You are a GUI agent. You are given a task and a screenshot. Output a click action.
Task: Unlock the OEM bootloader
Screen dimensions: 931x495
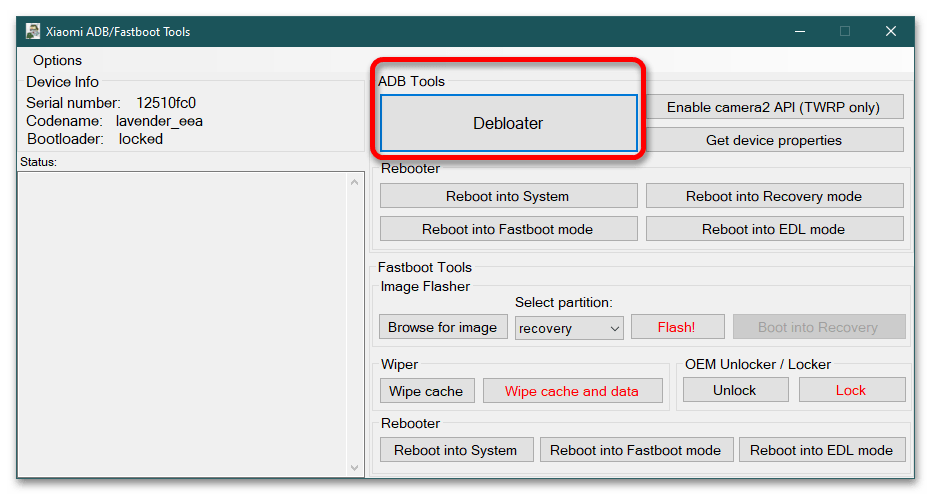(x=735, y=390)
